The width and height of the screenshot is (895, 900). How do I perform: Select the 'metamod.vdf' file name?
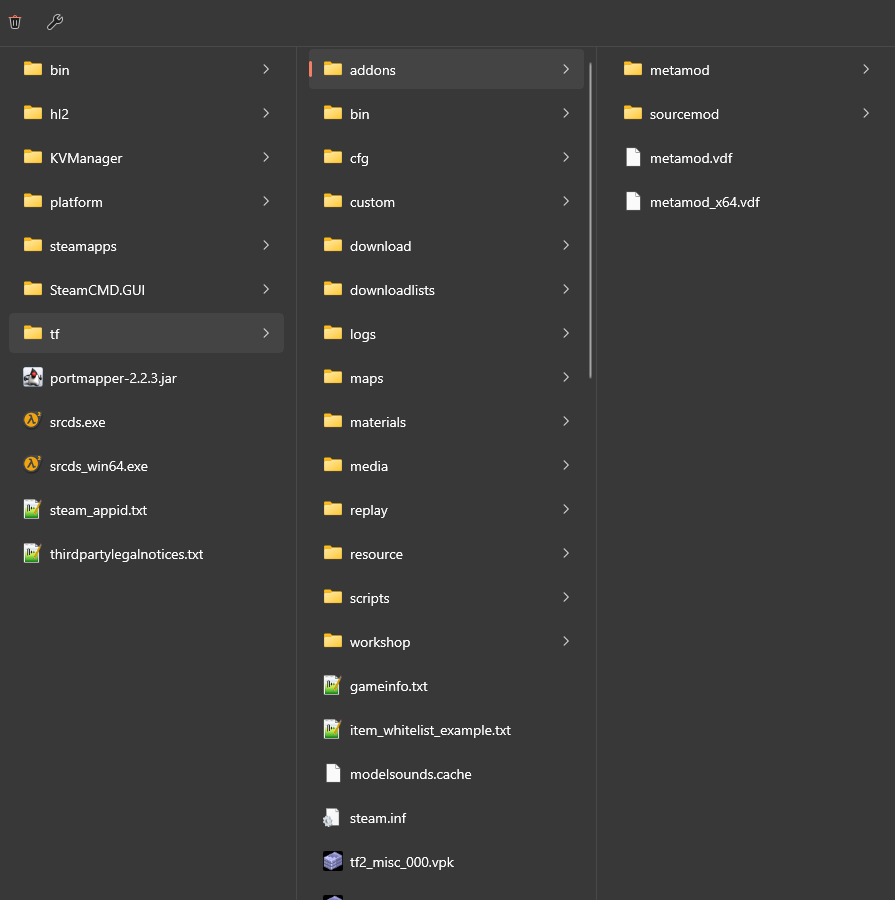point(691,158)
